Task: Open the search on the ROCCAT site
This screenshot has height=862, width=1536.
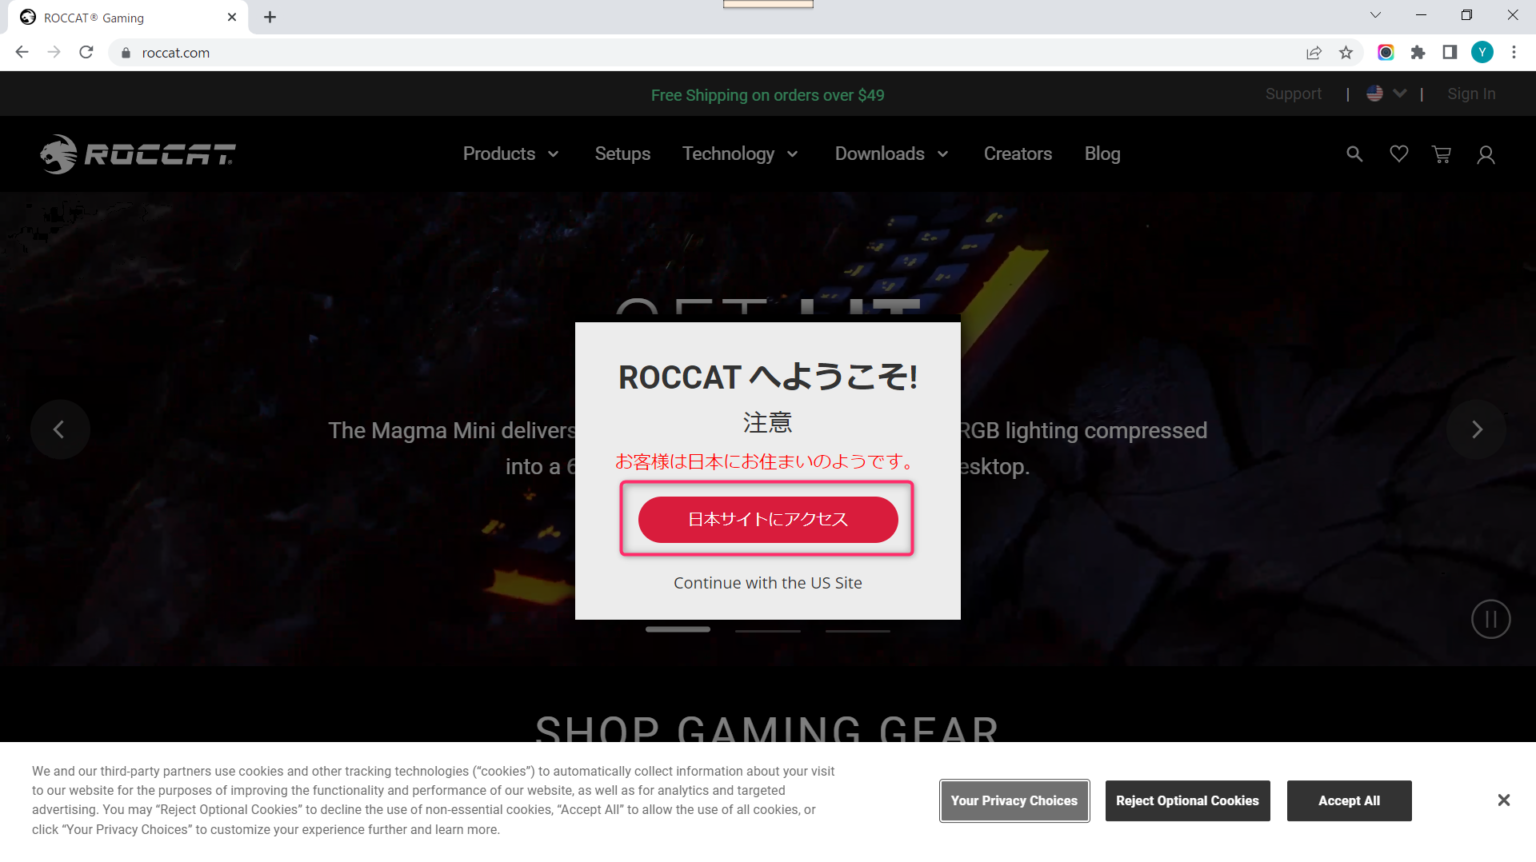Action: point(1354,154)
